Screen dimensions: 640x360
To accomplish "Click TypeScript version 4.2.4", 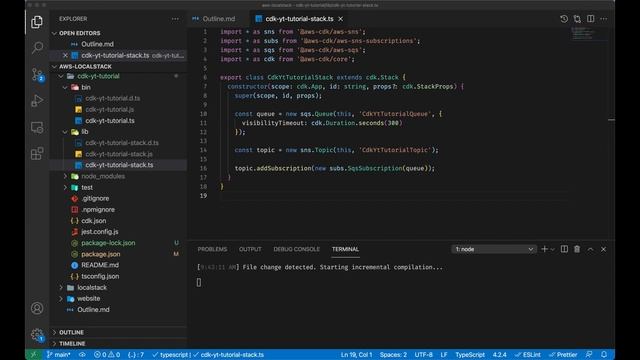I will pos(499,355).
